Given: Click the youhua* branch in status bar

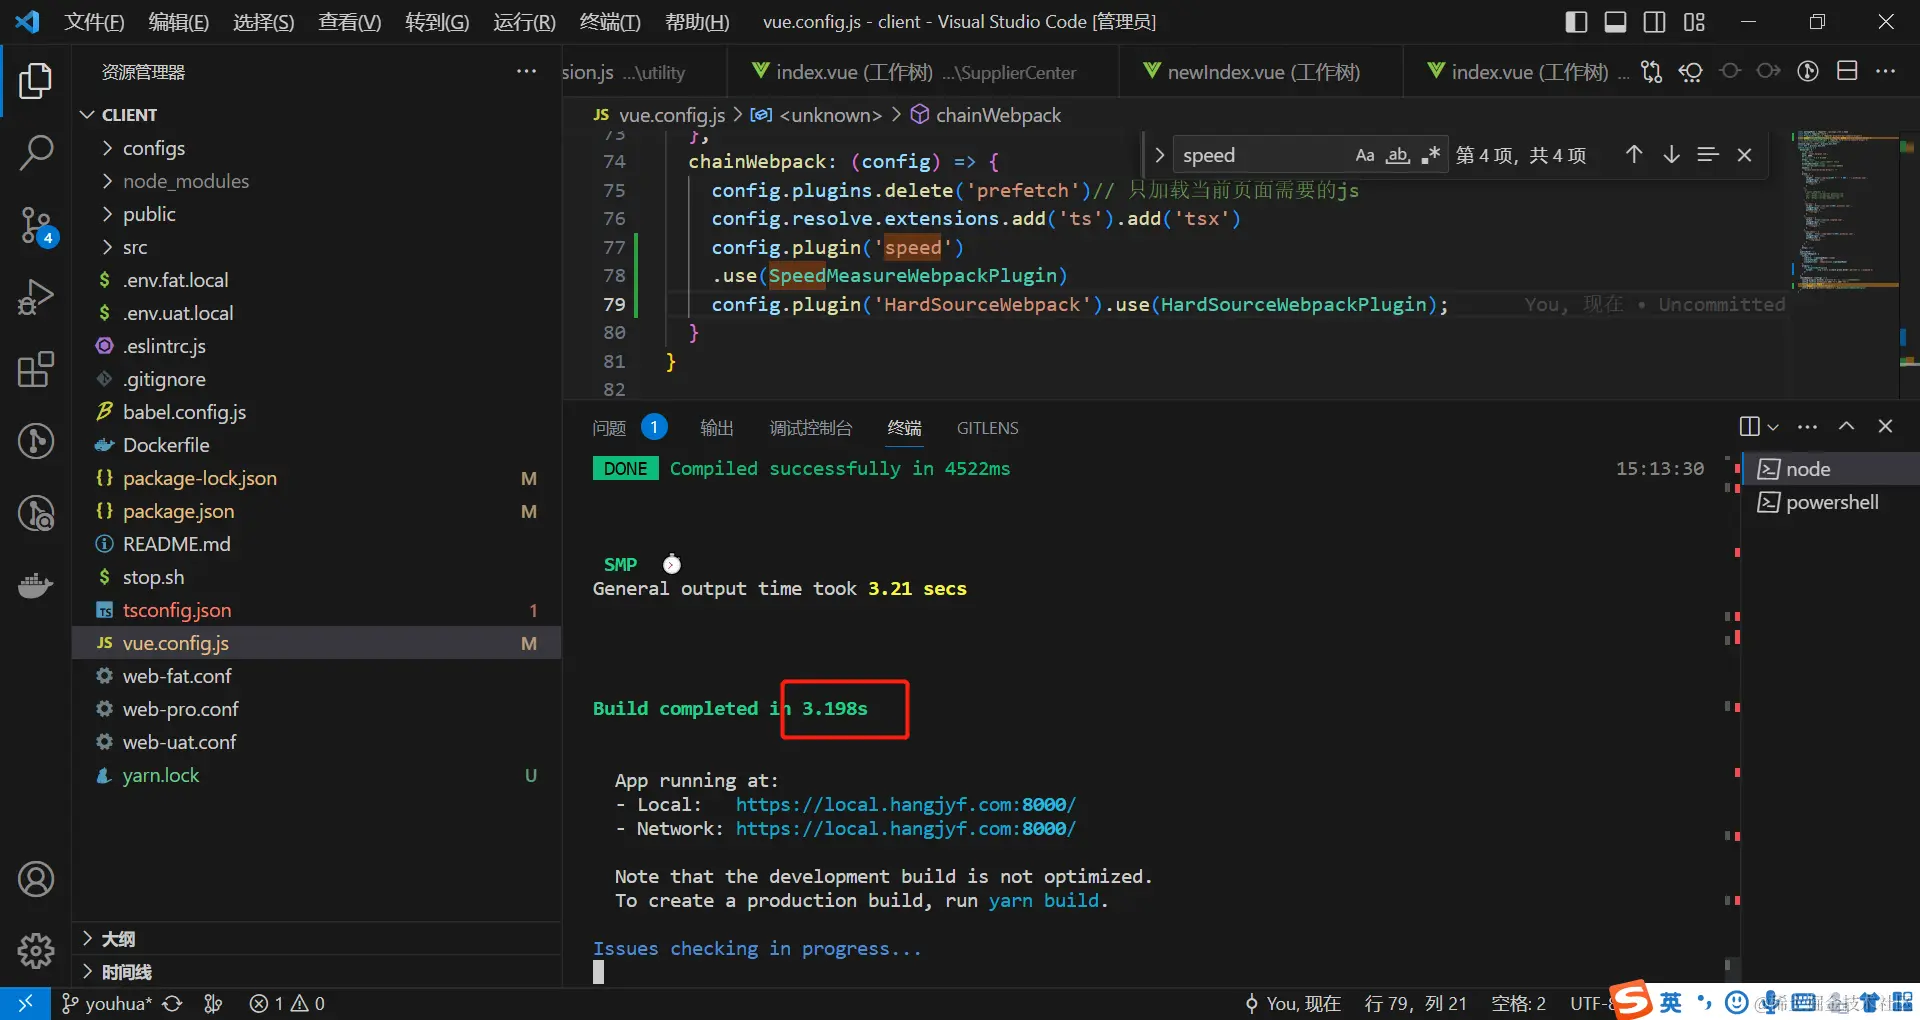Looking at the screenshot, I should click(x=106, y=1003).
